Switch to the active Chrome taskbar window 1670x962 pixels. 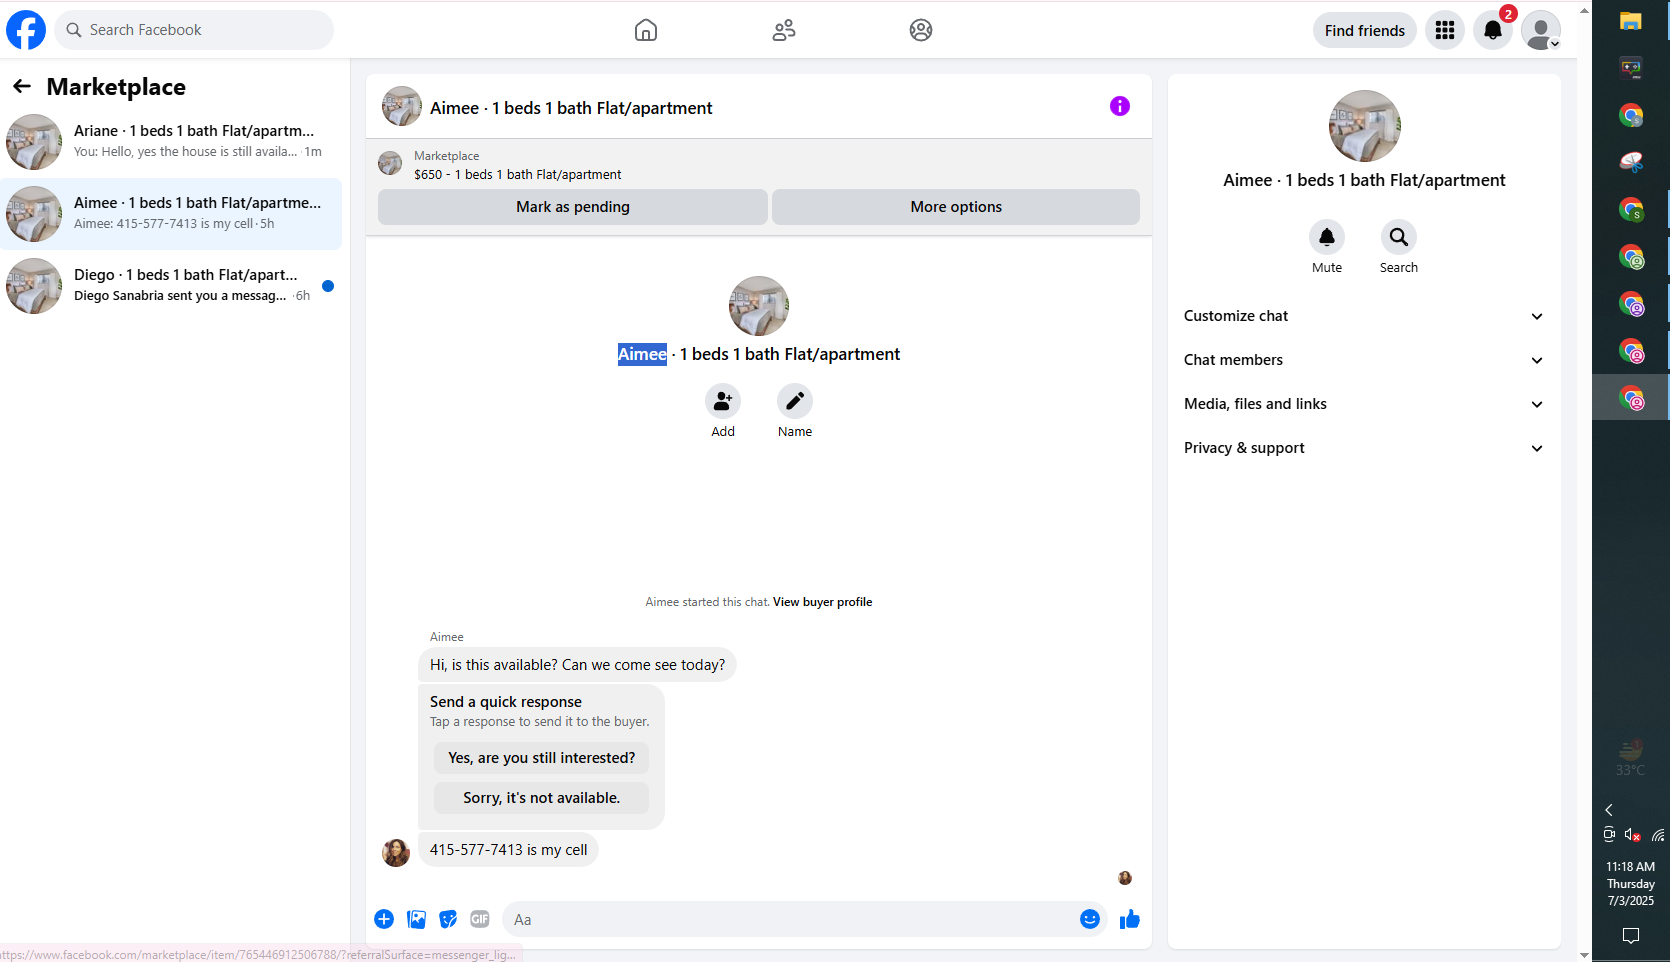[x=1631, y=398]
